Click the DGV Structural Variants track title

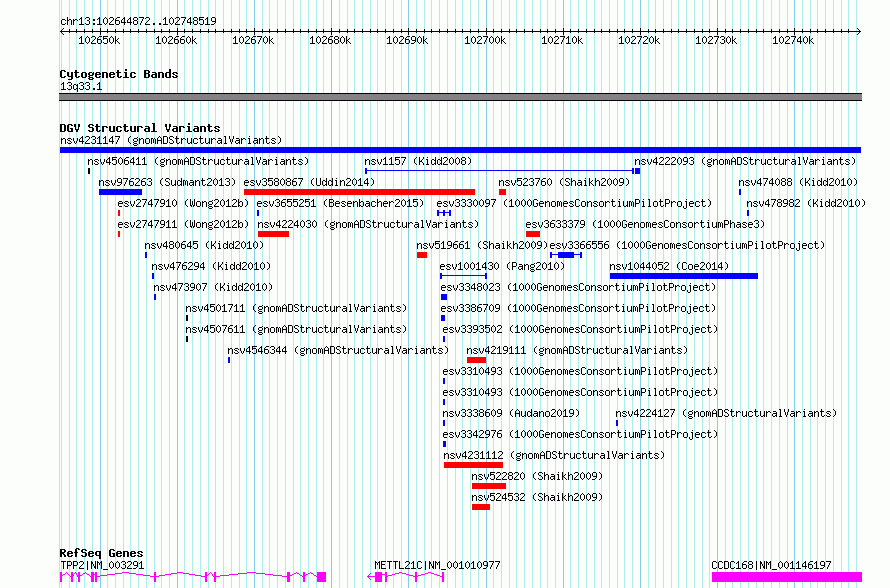click(140, 128)
